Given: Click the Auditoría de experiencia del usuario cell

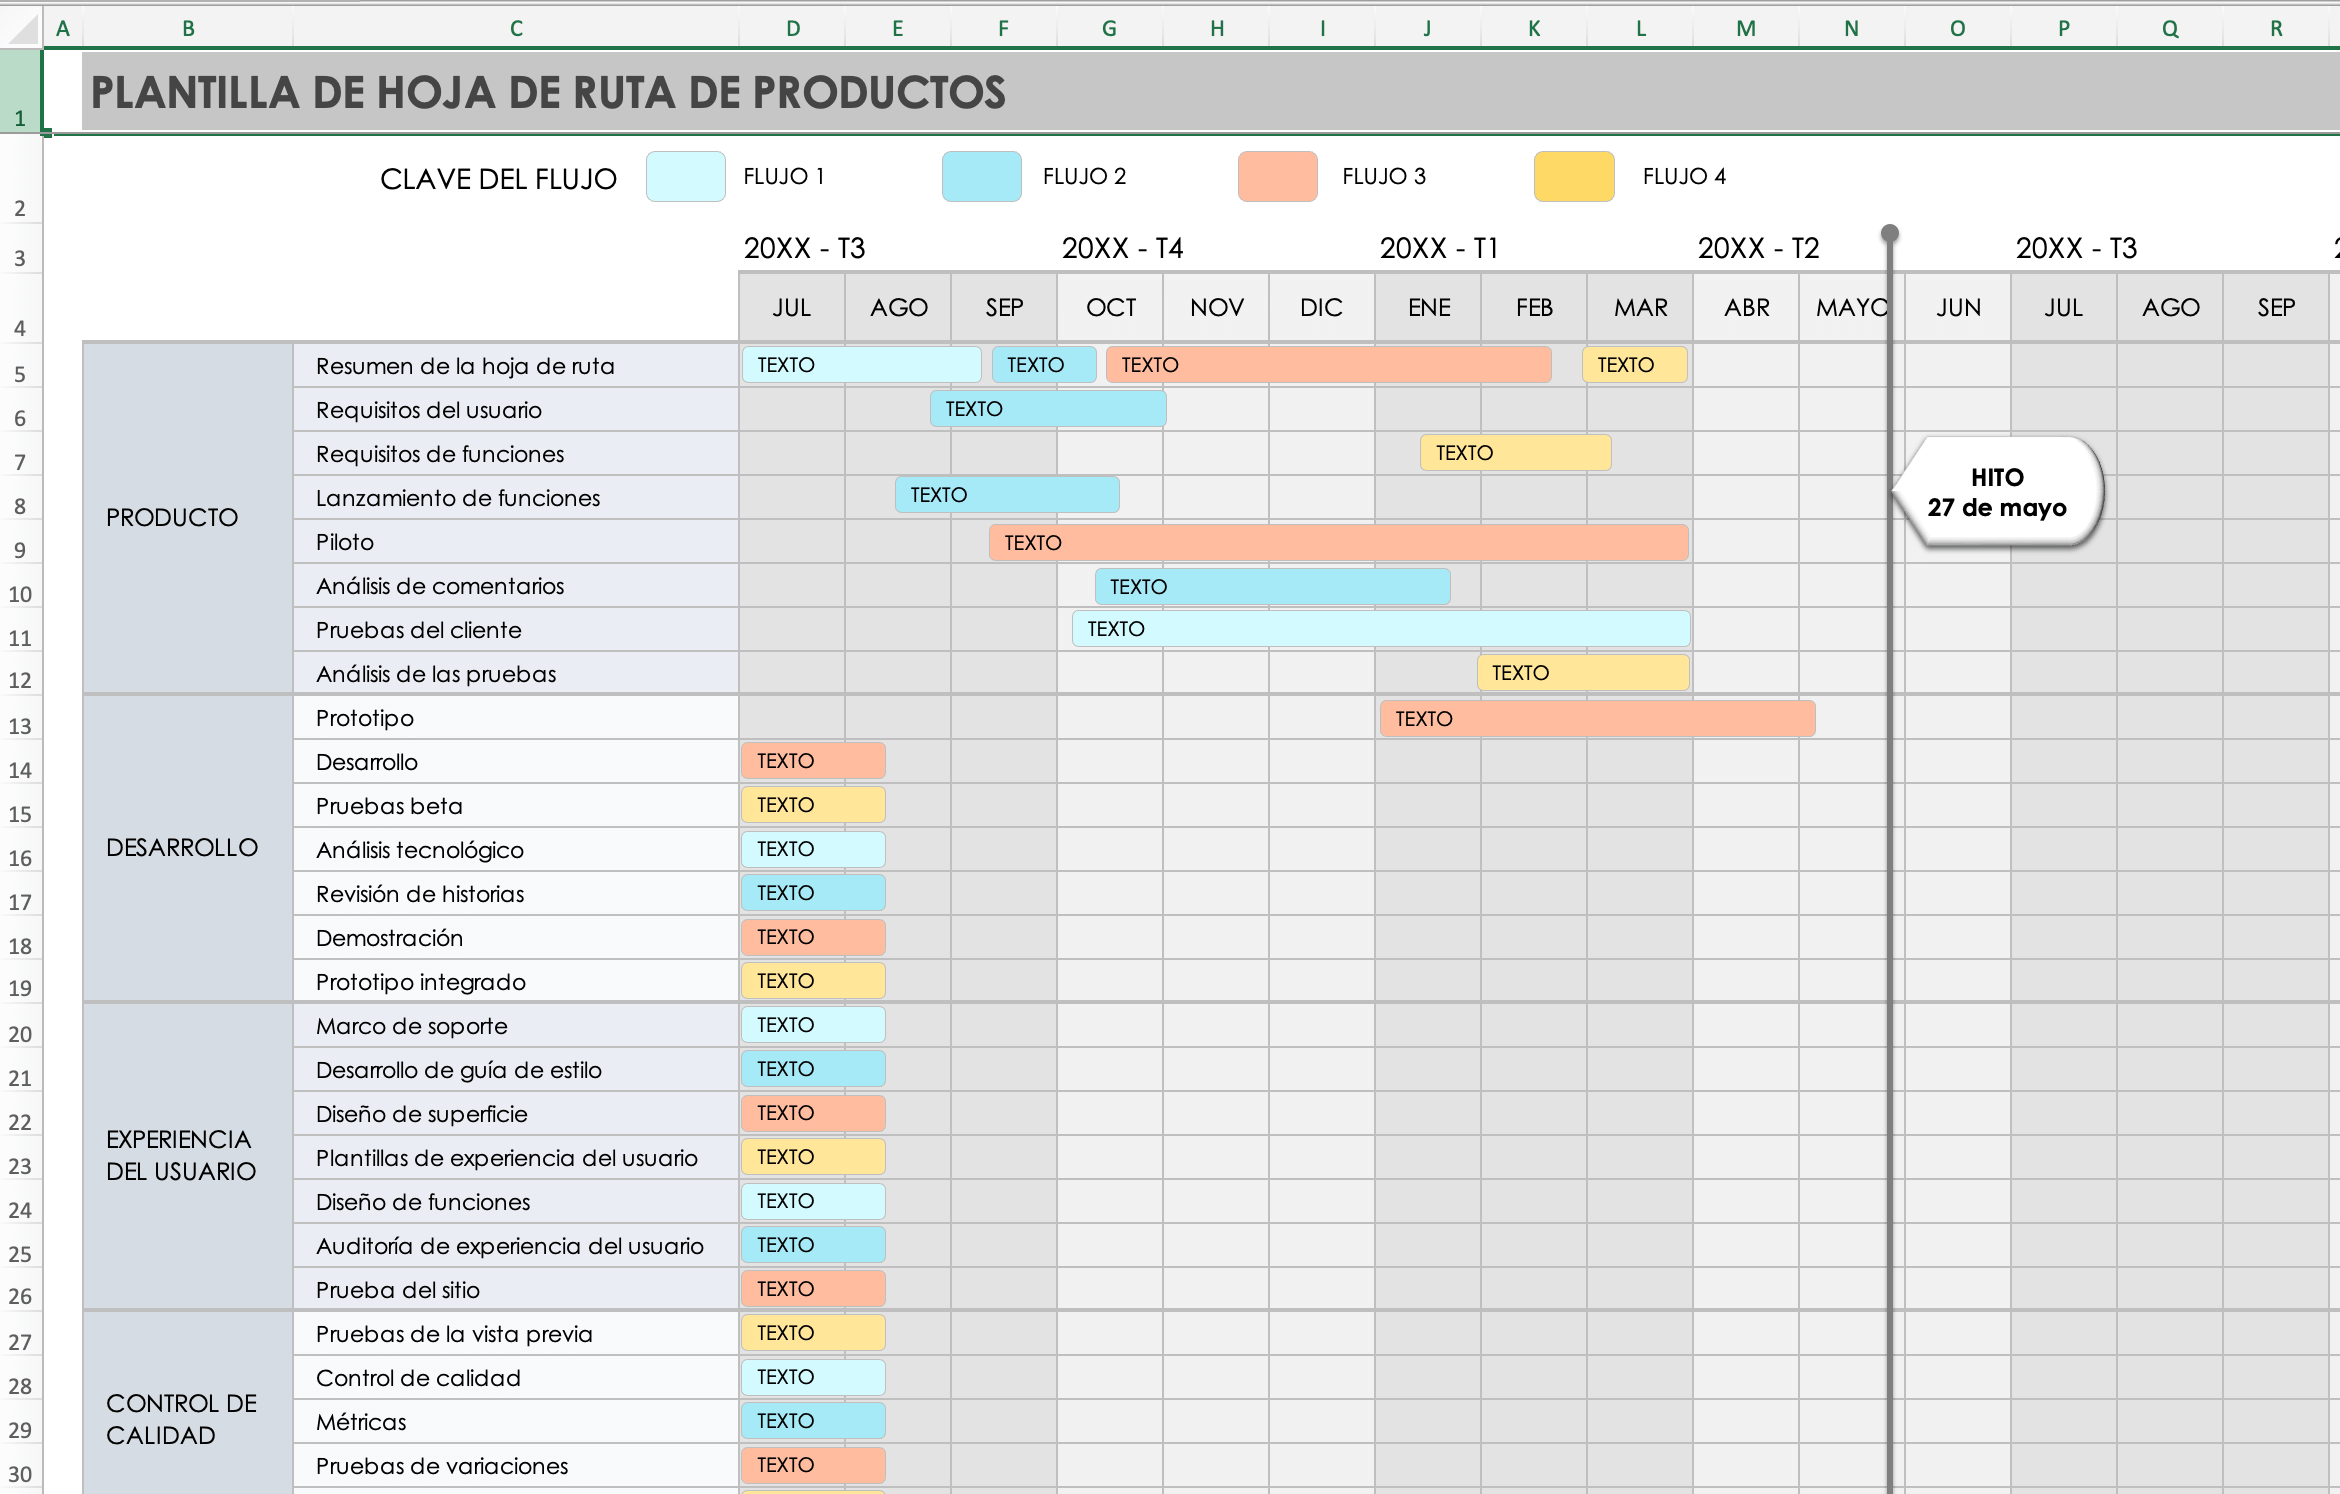Looking at the screenshot, I should click(516, 1246).
